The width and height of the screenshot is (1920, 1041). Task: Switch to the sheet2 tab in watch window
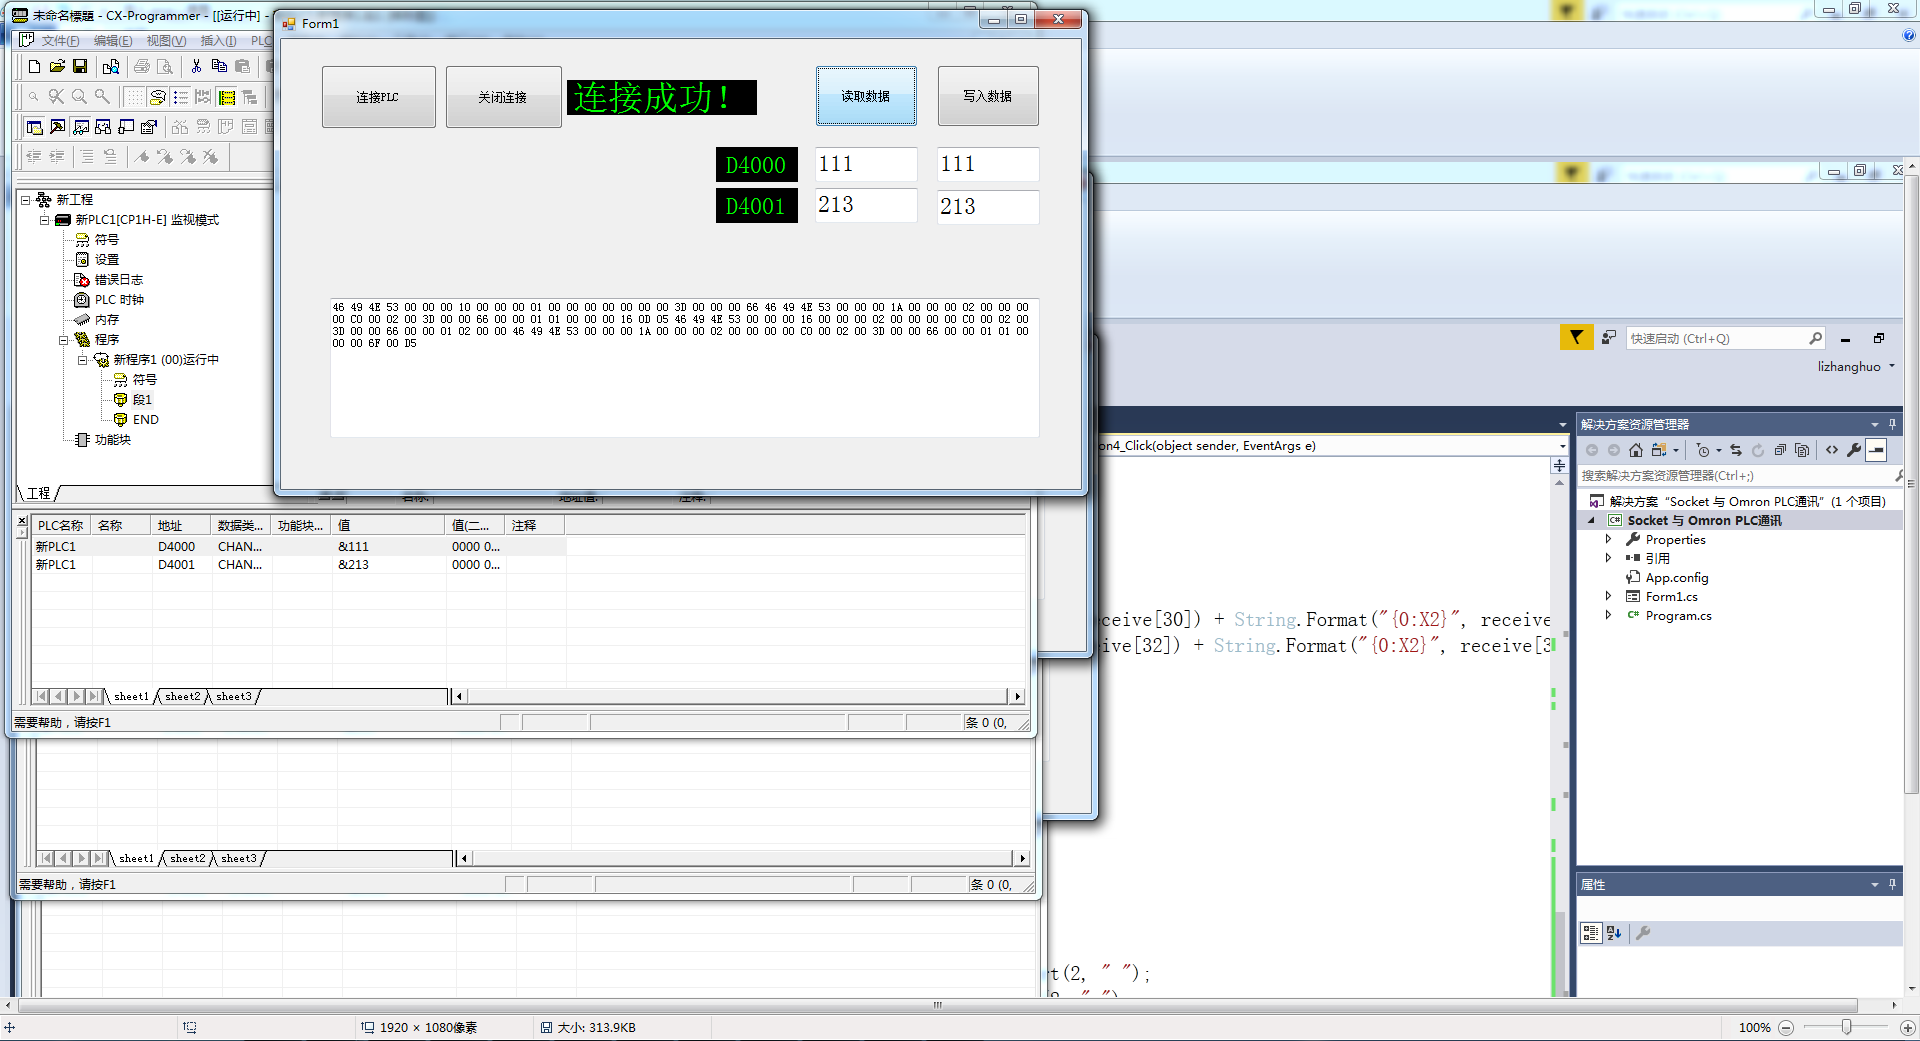tap(182, 696)
